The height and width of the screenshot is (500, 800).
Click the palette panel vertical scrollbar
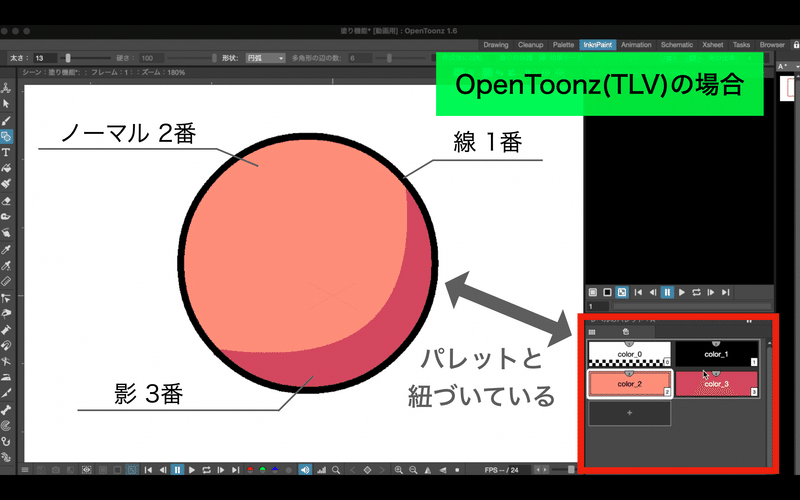[x=769, y=403]
